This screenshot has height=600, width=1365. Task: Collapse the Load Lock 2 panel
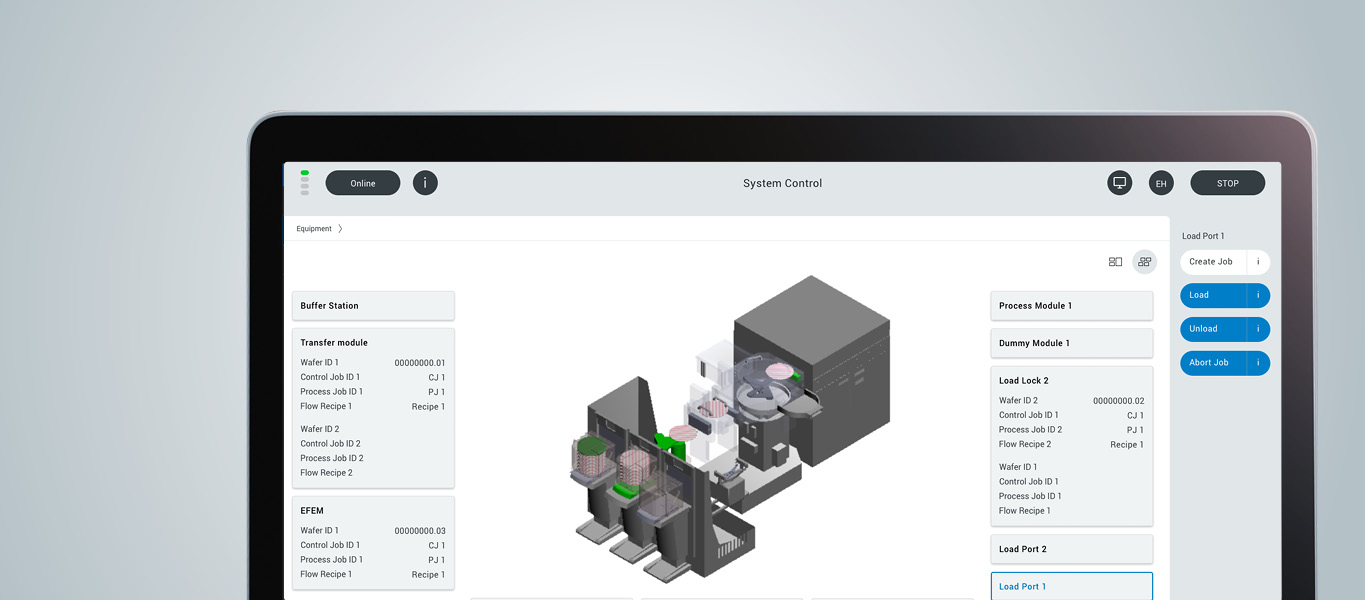1071,380
